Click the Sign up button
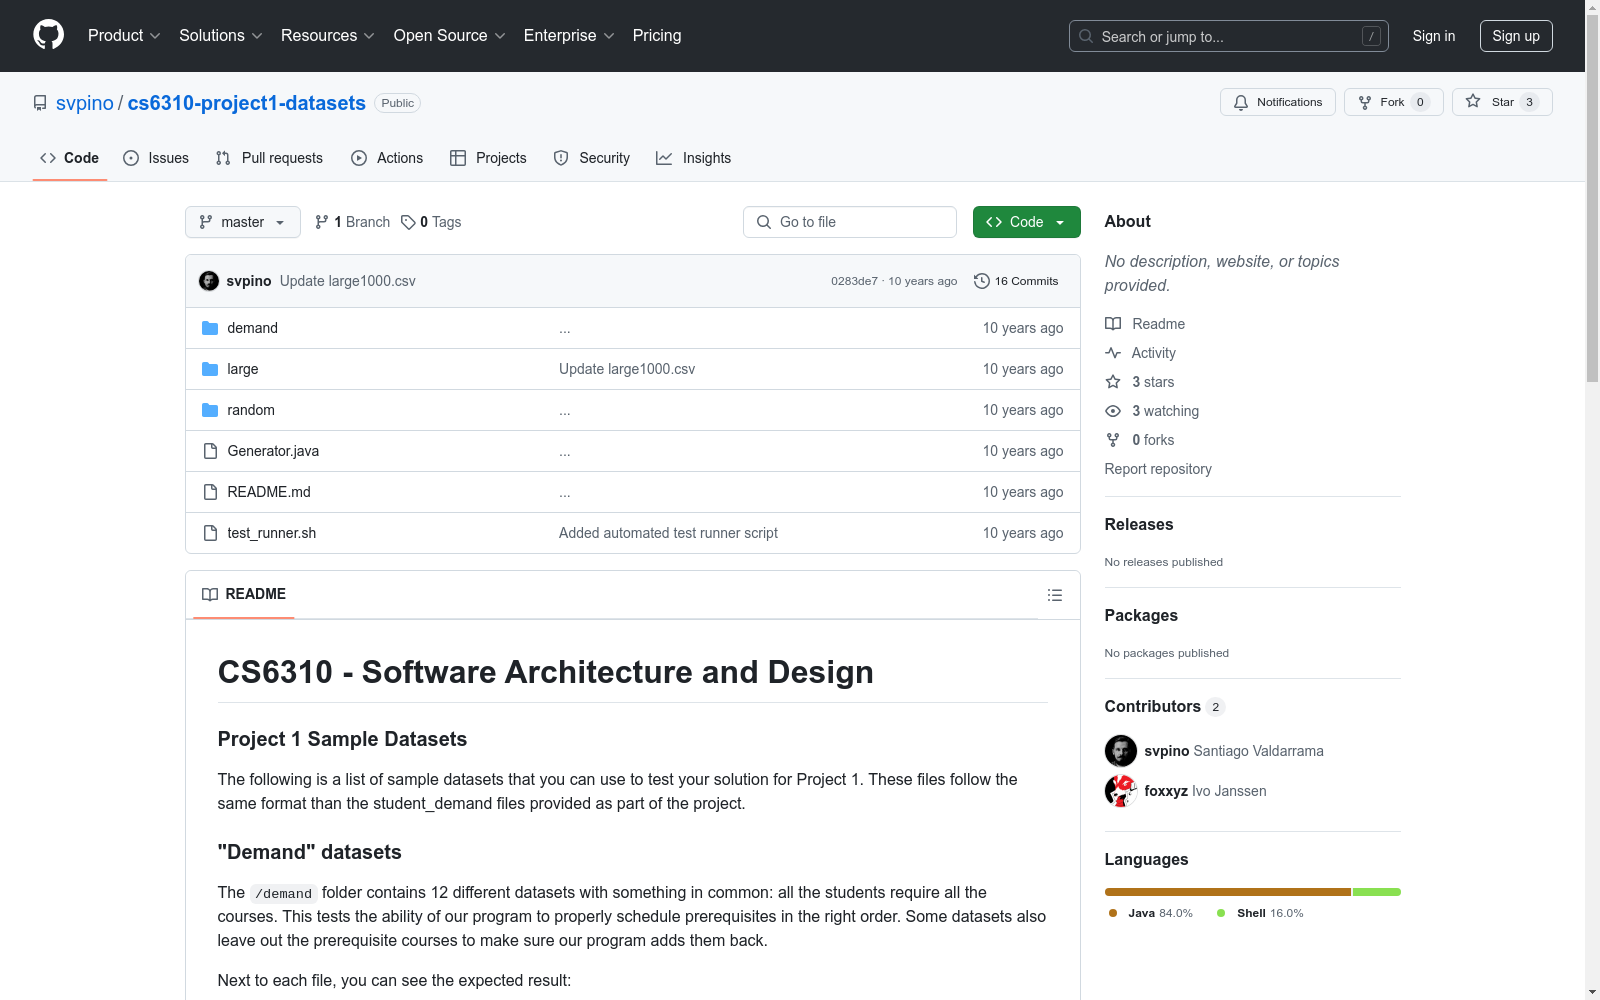Viewport: 1600px width, 1000px height. 1516,36
